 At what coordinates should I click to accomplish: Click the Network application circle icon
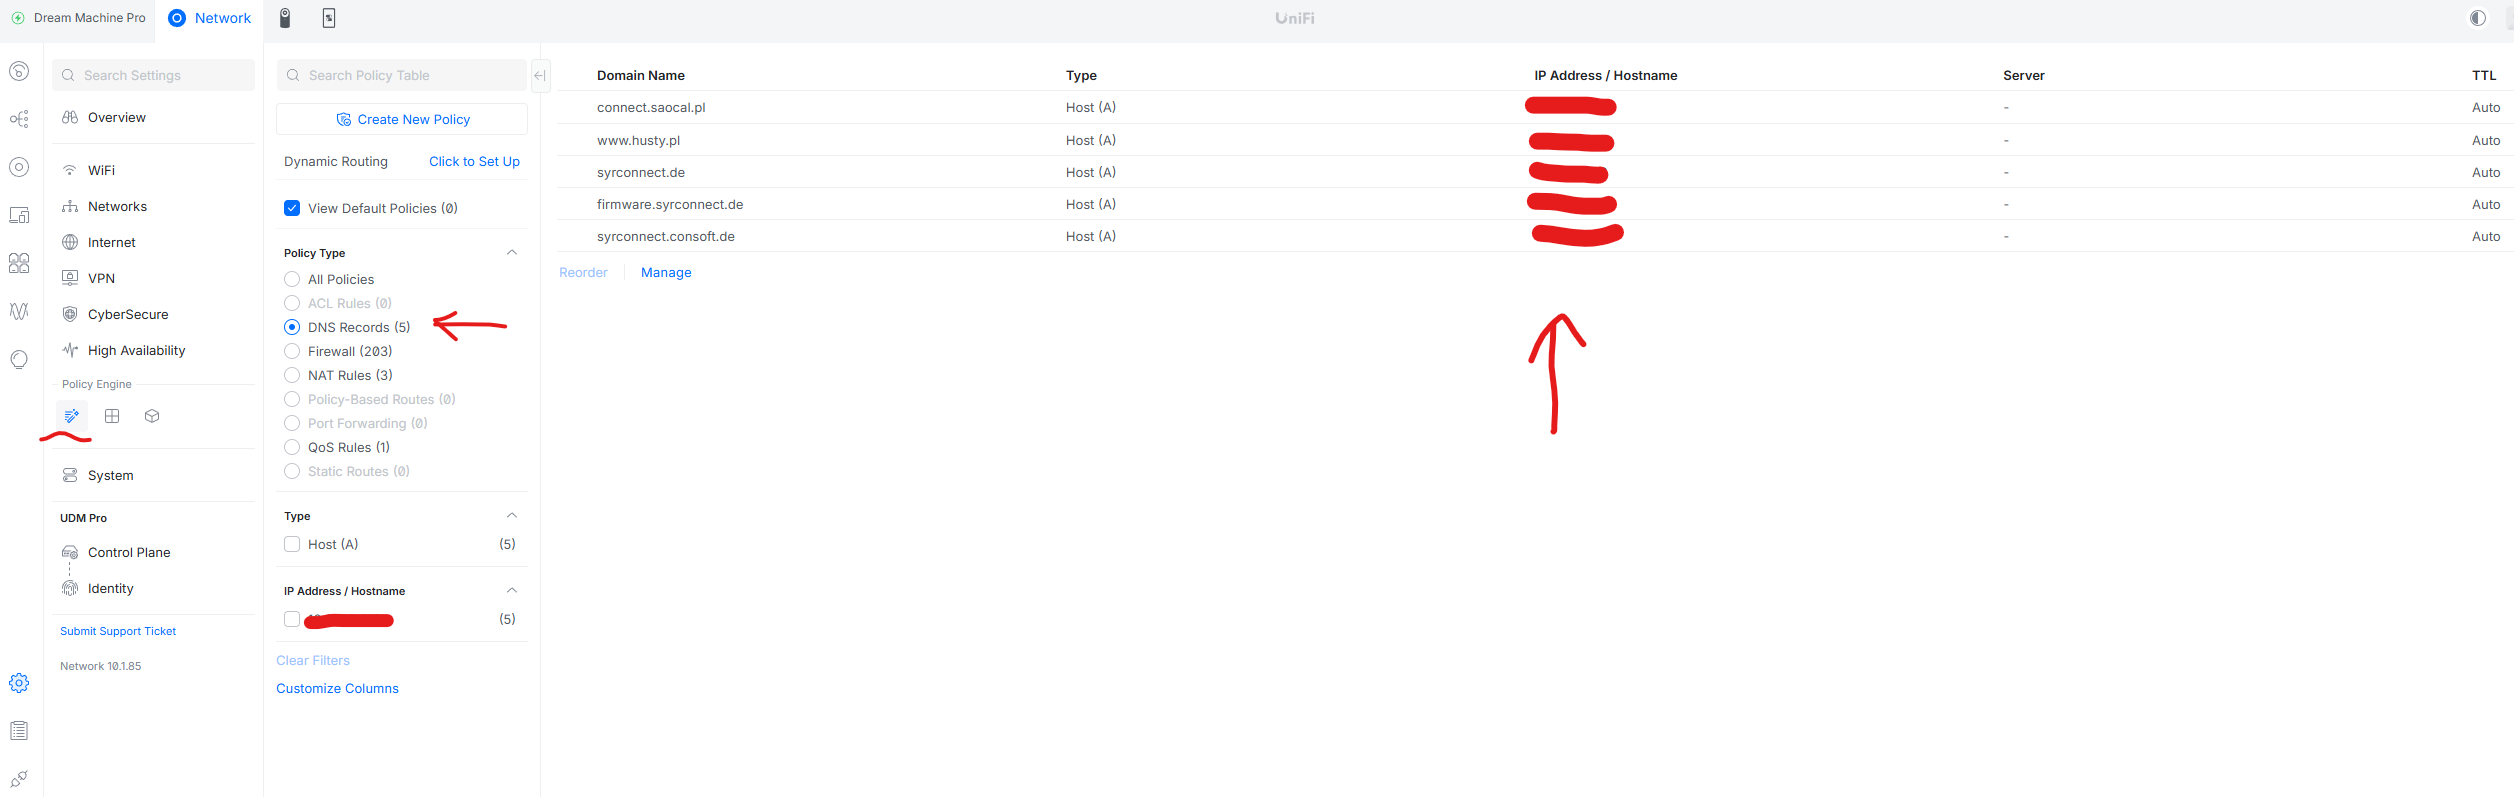pos(177,18)
